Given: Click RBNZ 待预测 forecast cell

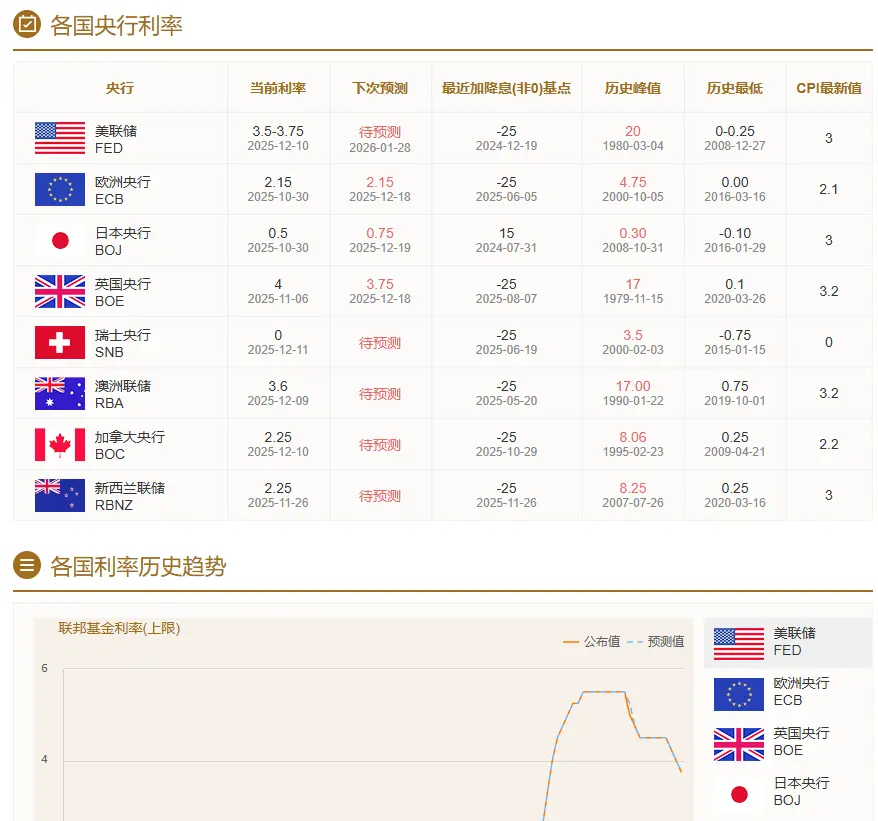Looking at the screenshot, I should 380,496.
